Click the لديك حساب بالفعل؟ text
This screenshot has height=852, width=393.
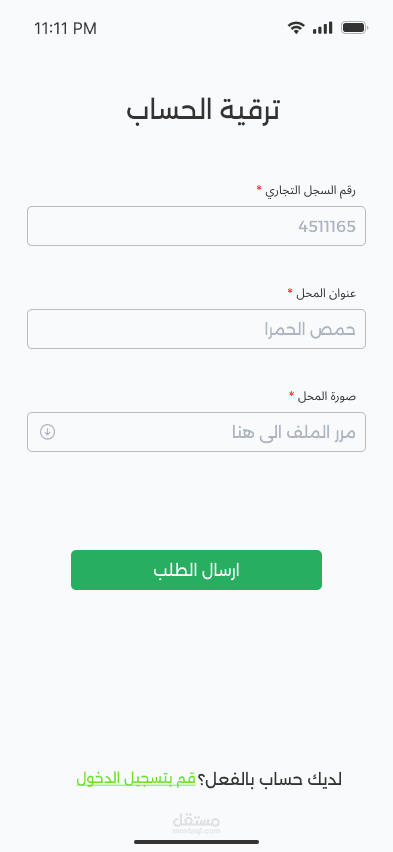pos(269,779)
